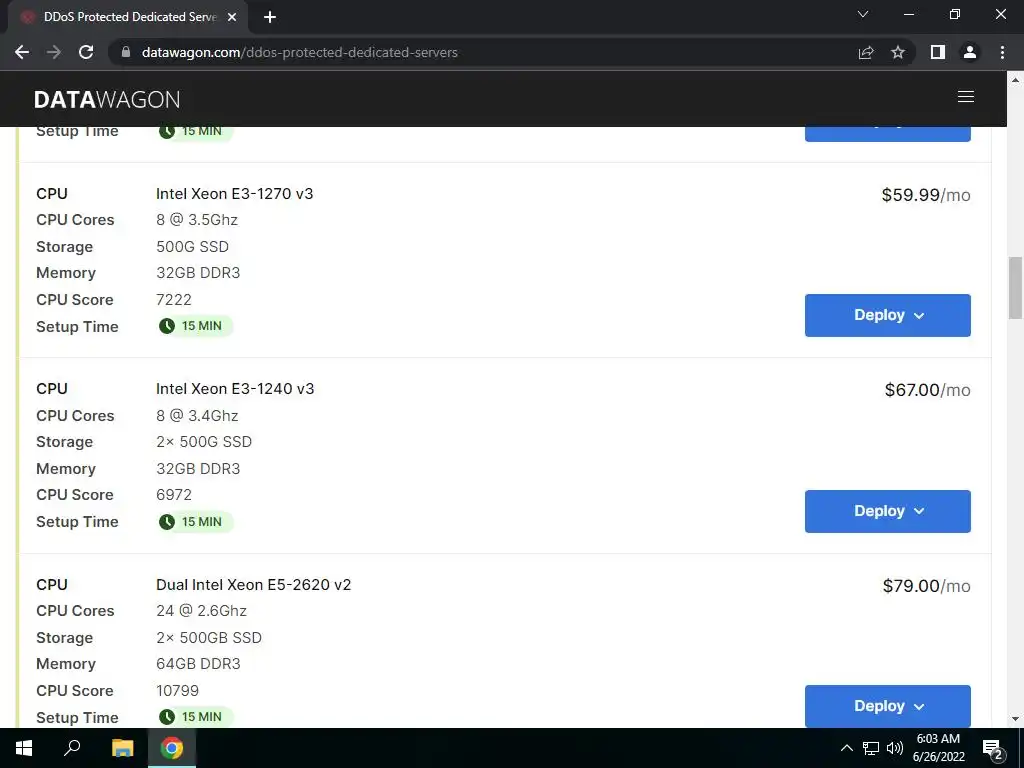
Task: Show hidden system tray icons
Action: pos(846,748)
